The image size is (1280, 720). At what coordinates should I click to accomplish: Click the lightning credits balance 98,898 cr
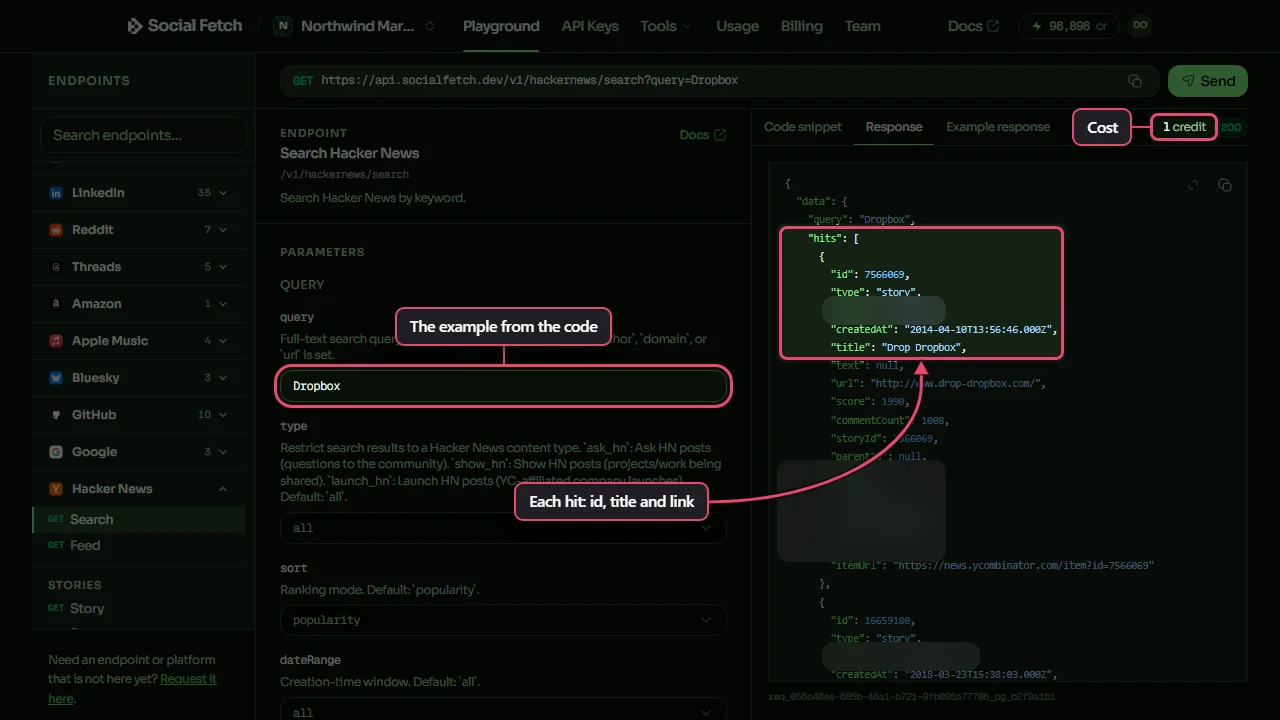(x=1069, y=26)
